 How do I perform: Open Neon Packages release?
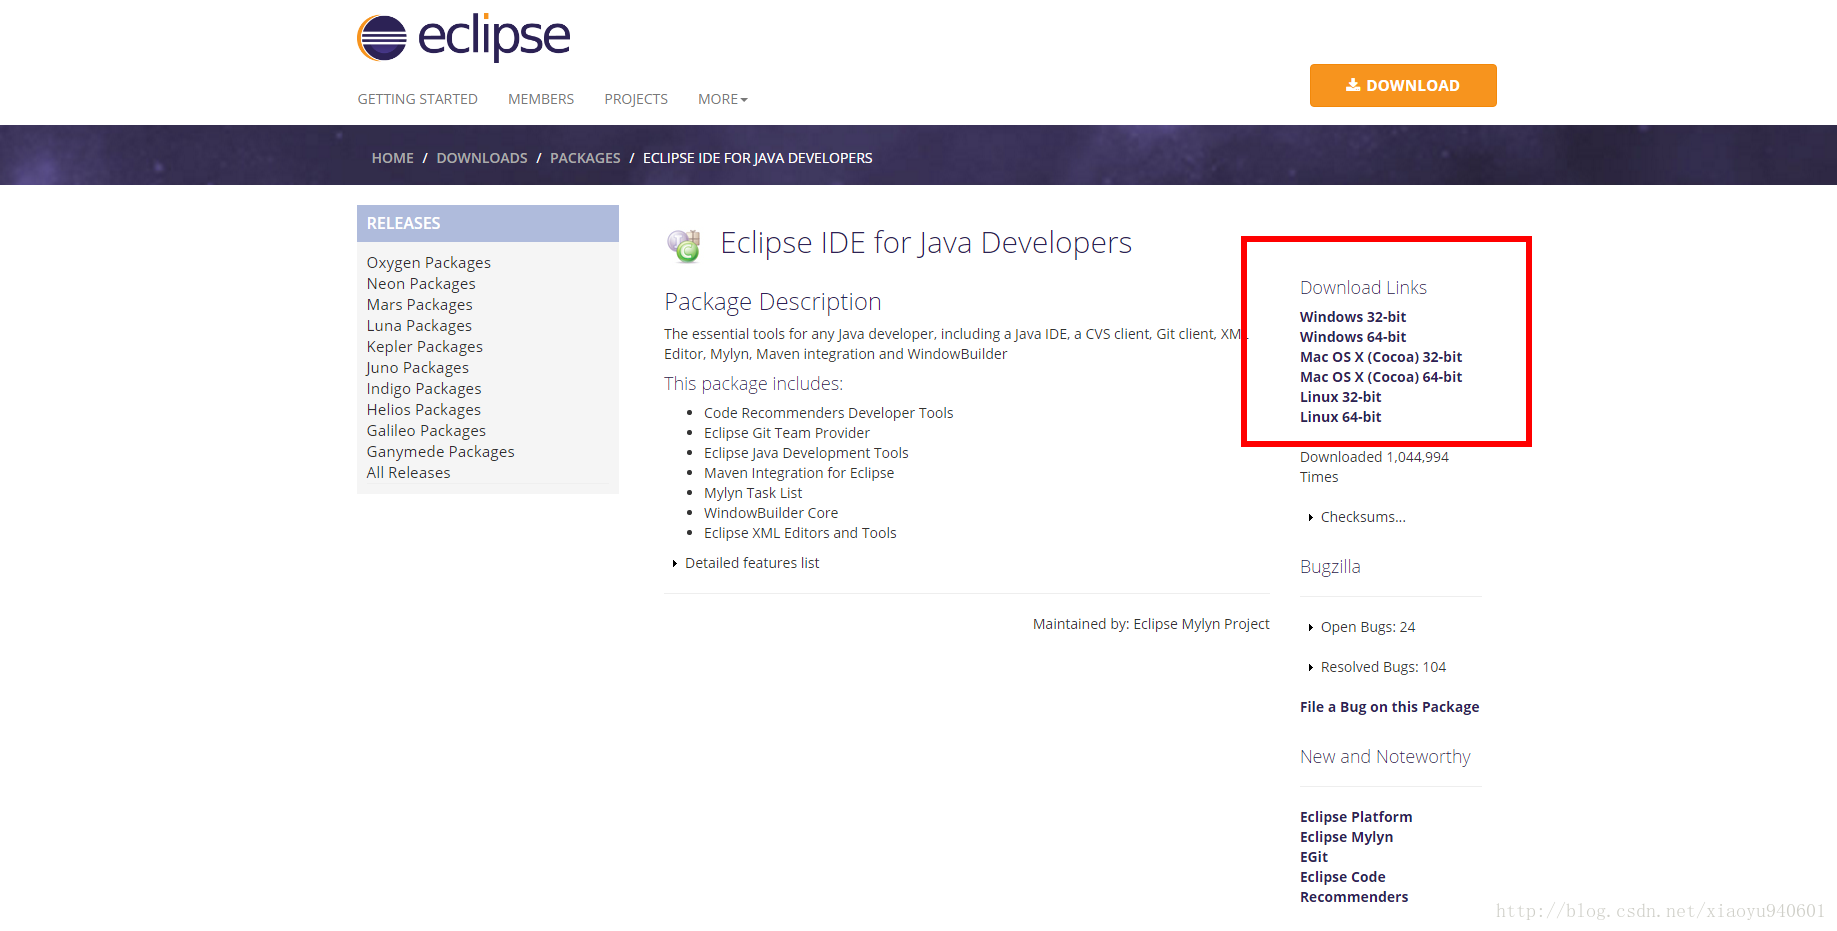tap(421, 284)
